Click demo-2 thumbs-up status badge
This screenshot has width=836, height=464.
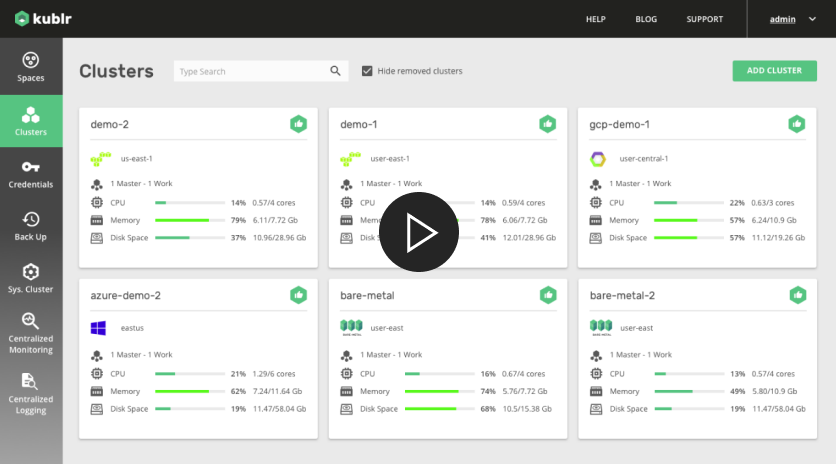pos(299,124)
